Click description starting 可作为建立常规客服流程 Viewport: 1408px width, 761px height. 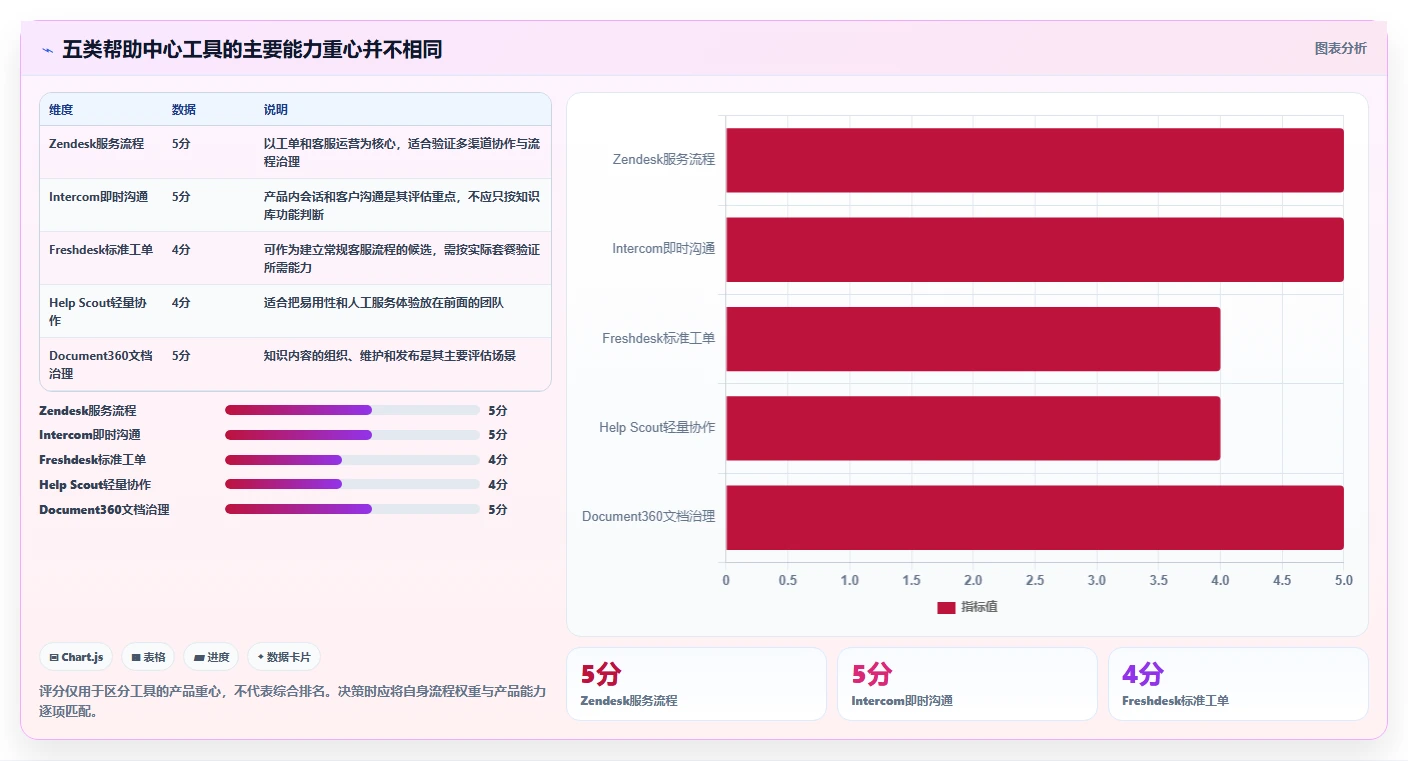pyautogui.click(x=402, y=258)
